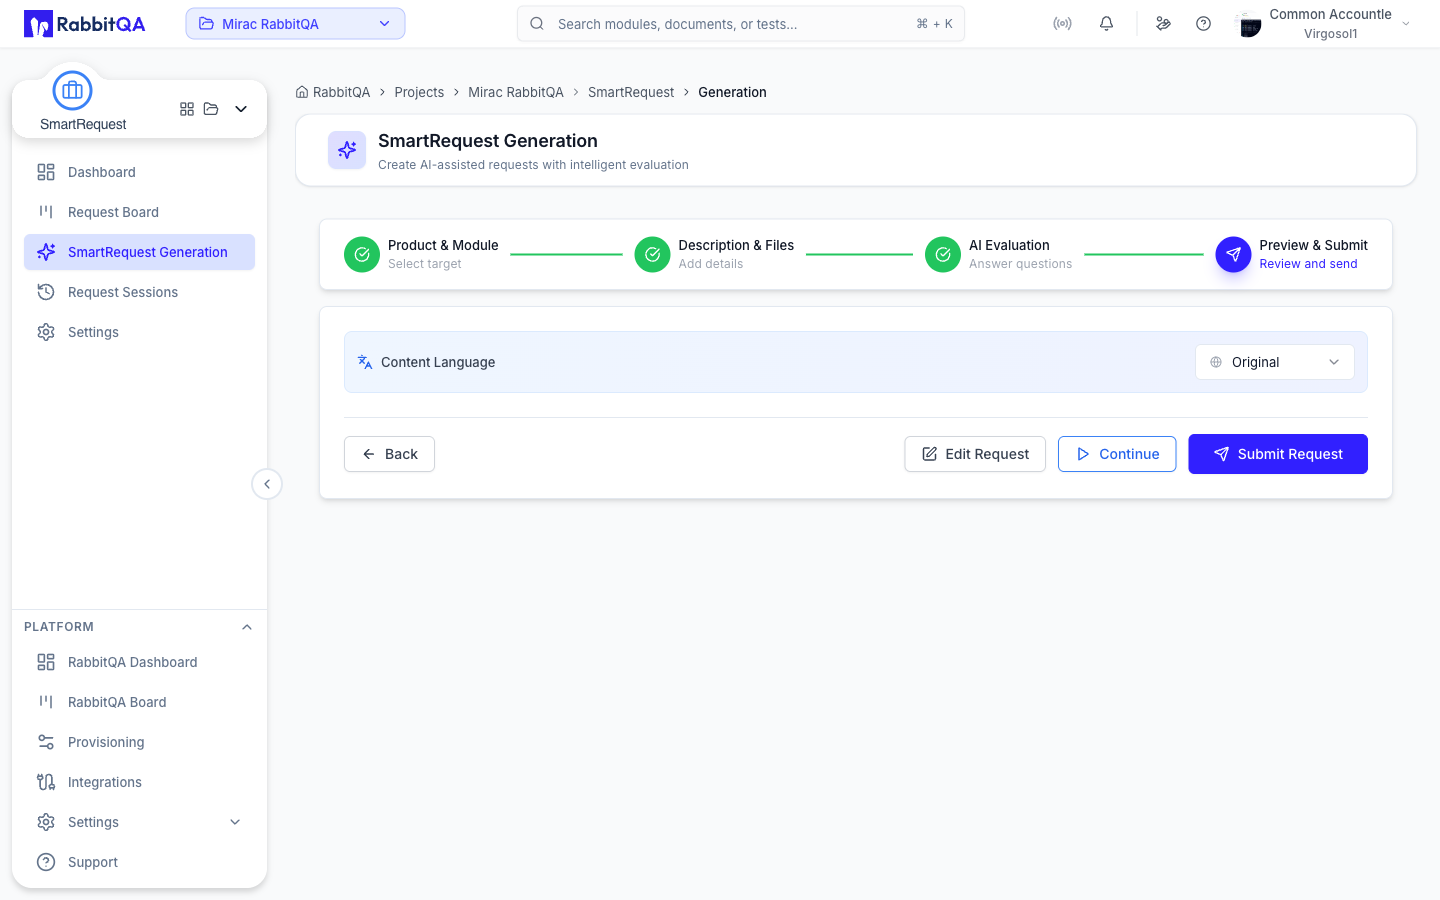Open the notifications bell
The height and width of the screenshot is (900, 1440).
(1106, 24)
